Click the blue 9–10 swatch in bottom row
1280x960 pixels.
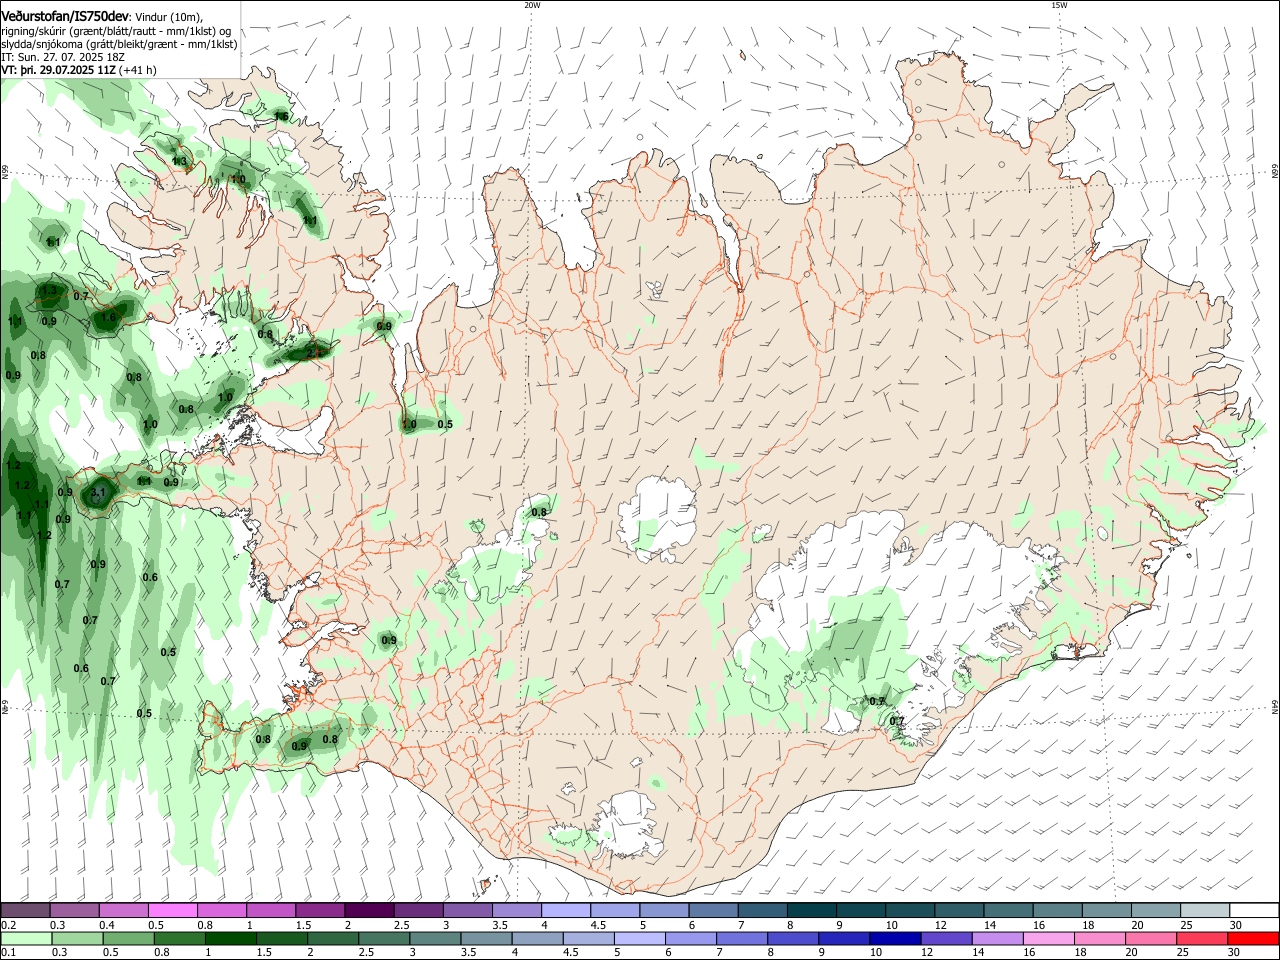(844, 939)
